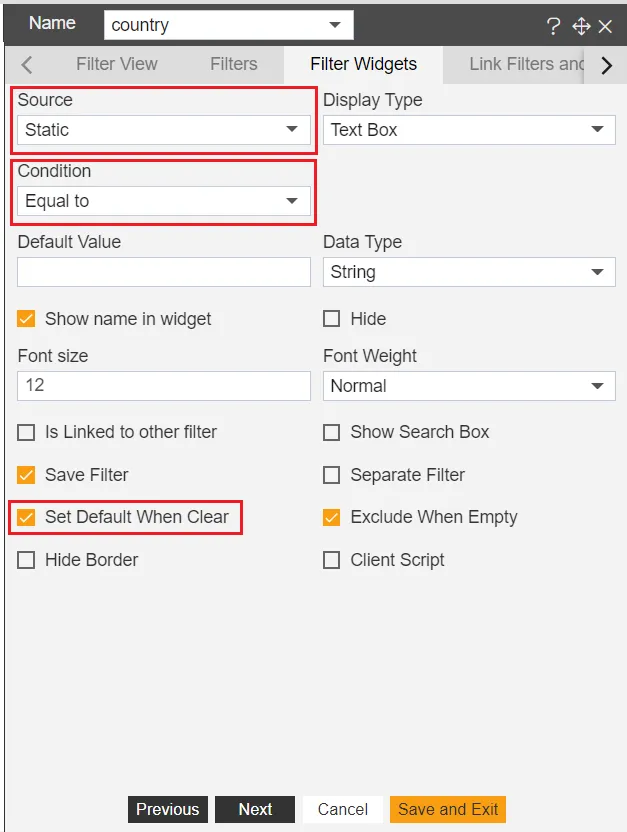Enable the Hide checkbox
627x832 pixels.
[x=332, y=319]
